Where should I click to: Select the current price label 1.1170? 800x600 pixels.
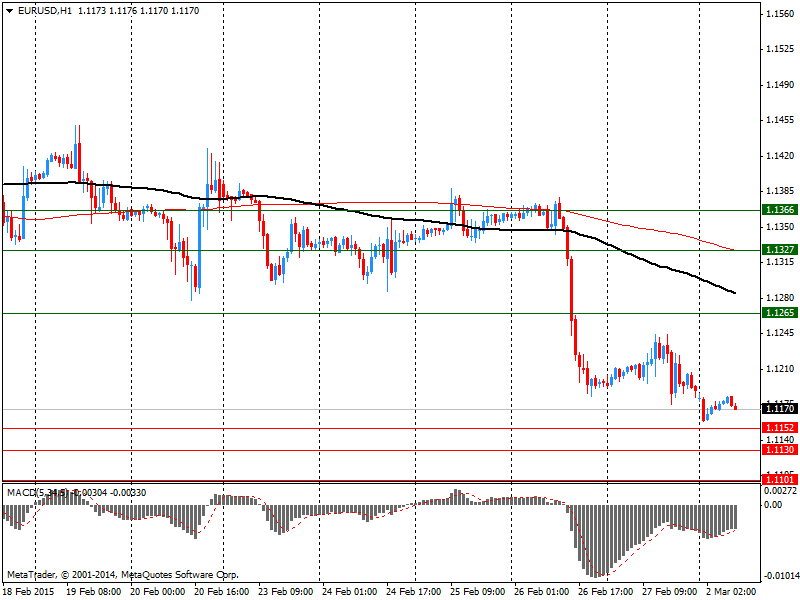pyautogui.click(x=779, y=408)
